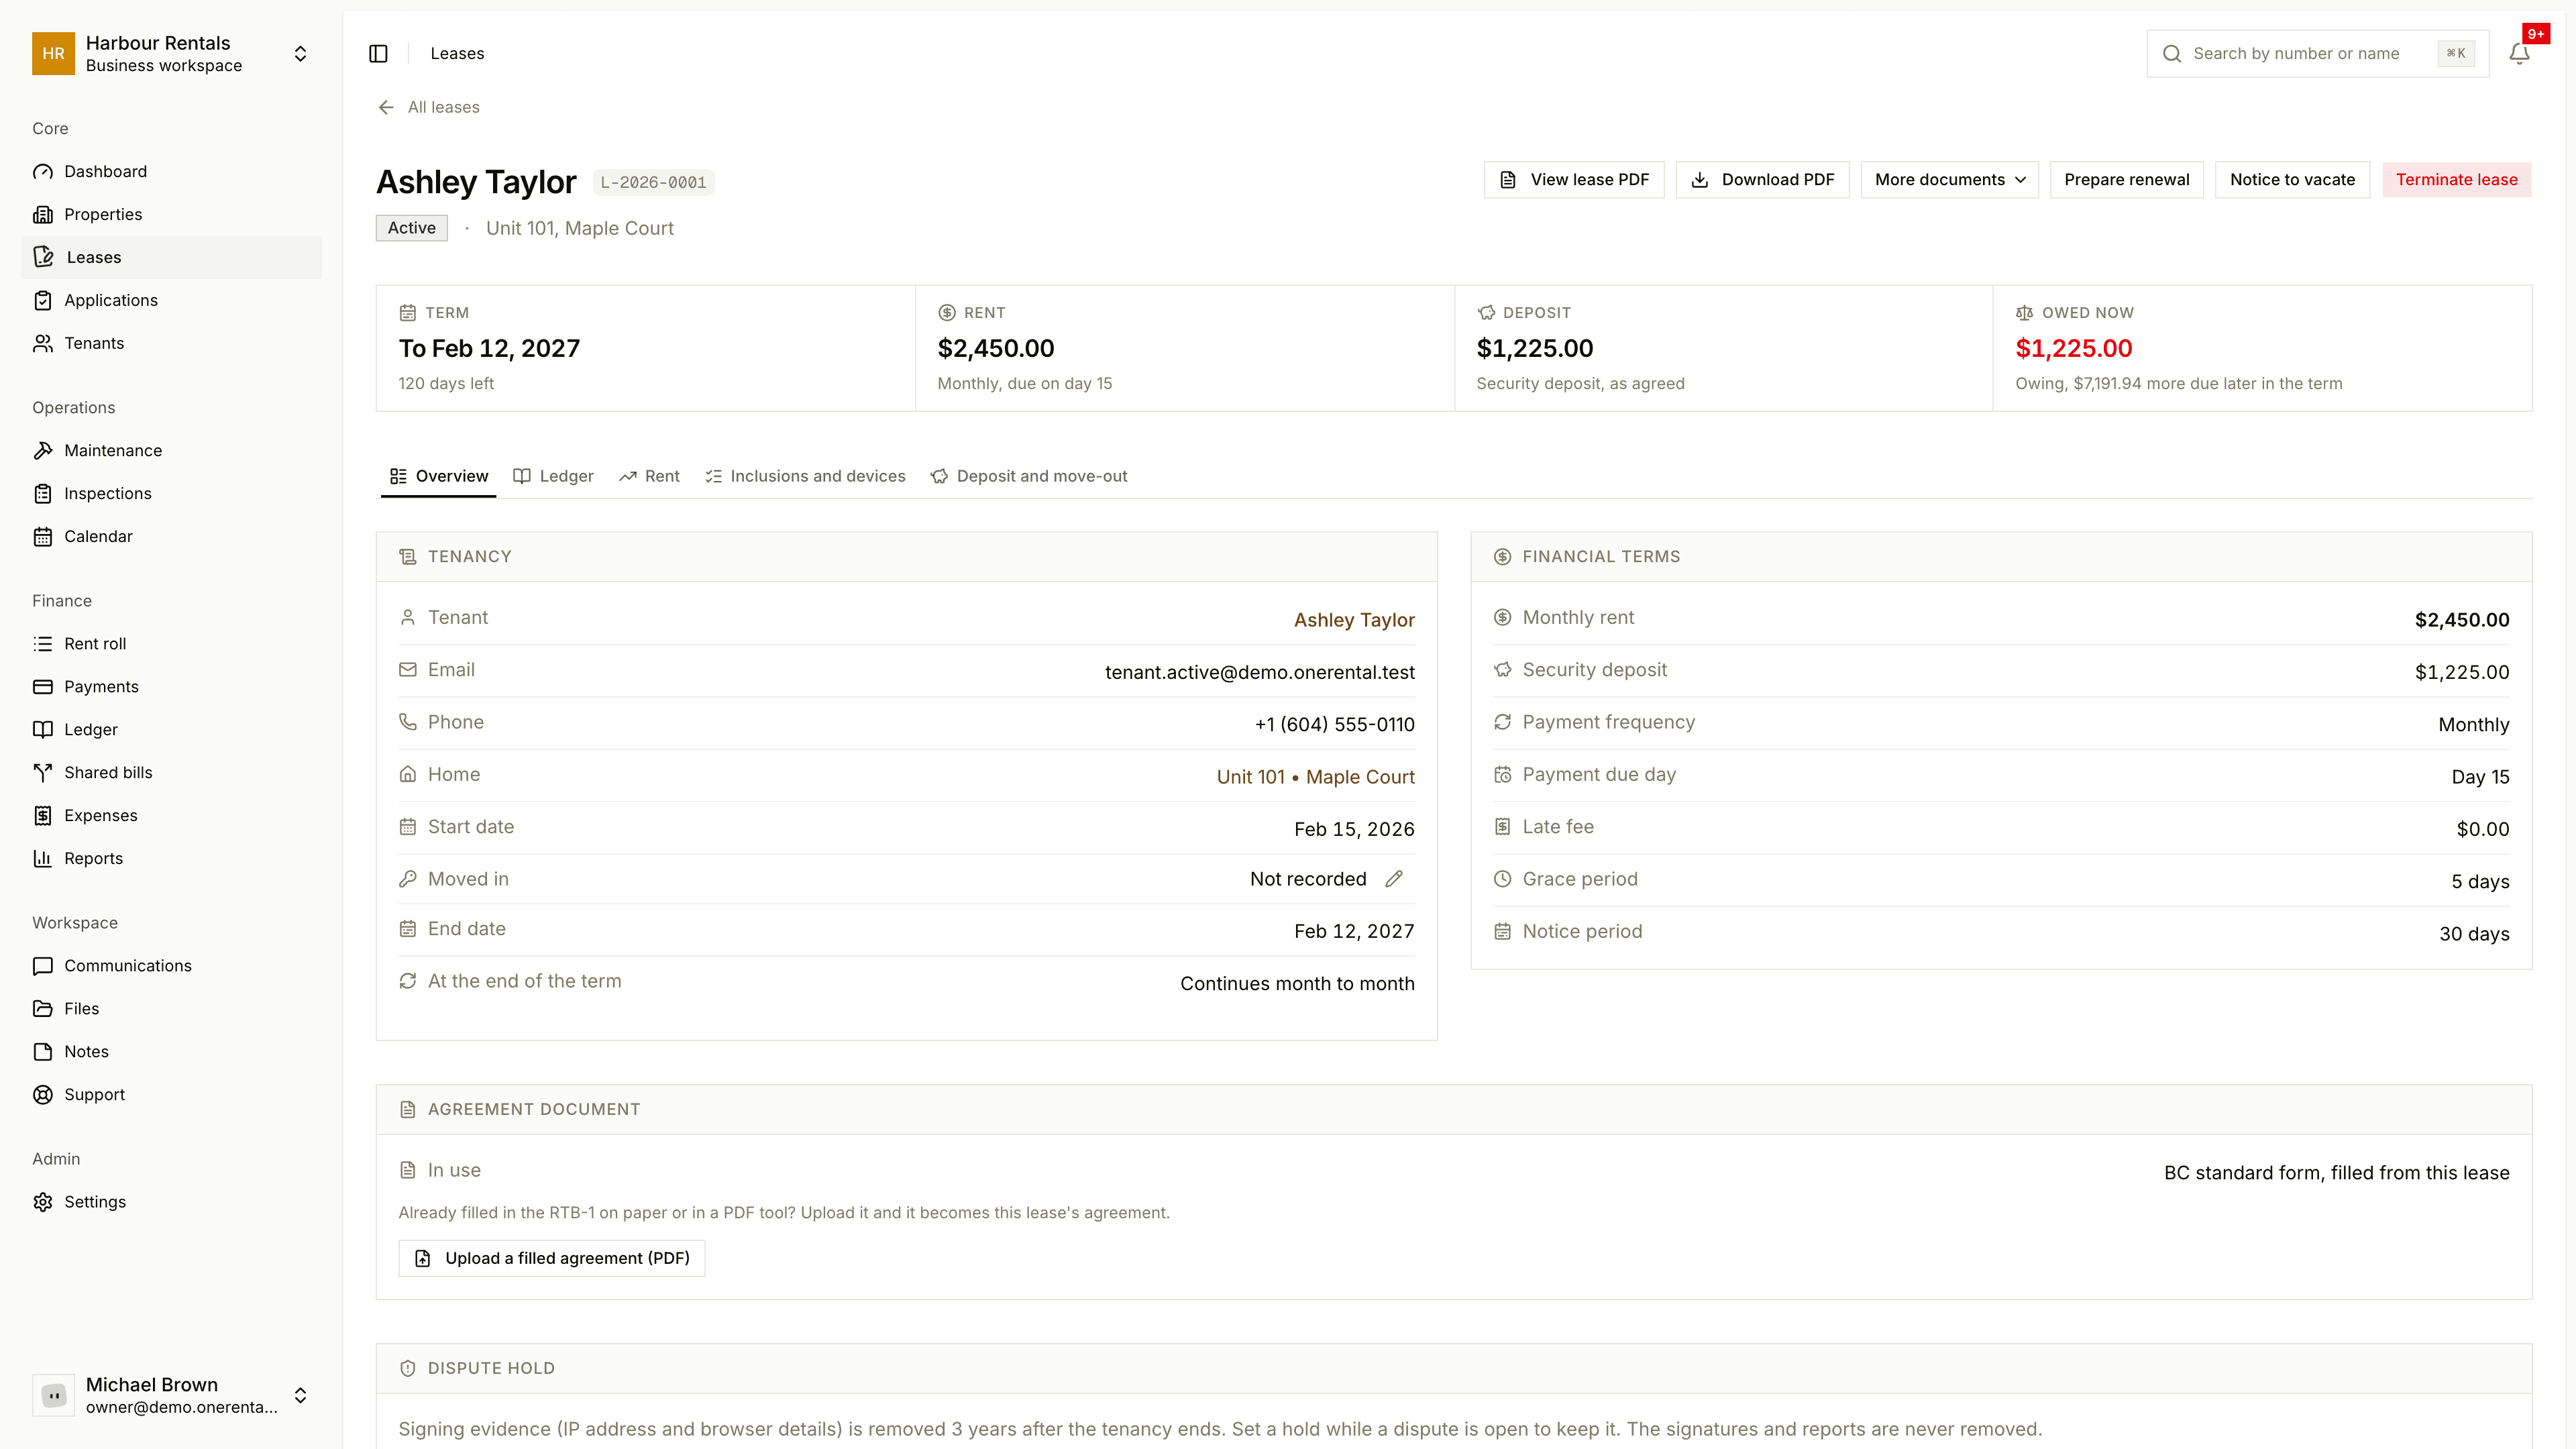Image resolution: width=2576 pixels, height=1449 pixels.
Task: Click the Dashboard gauge icon
Action: pyautogui.click(x=43, y=172)
